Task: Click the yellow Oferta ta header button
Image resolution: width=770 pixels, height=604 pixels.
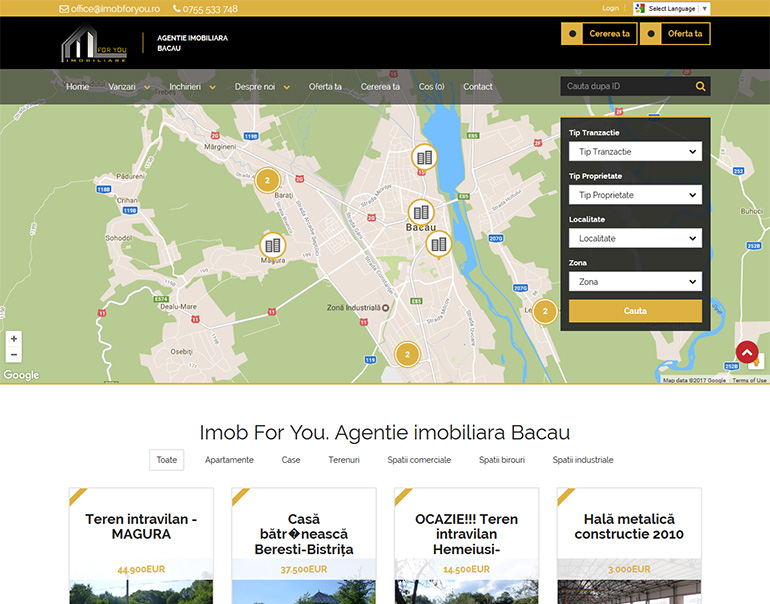Action: point(675,34)
